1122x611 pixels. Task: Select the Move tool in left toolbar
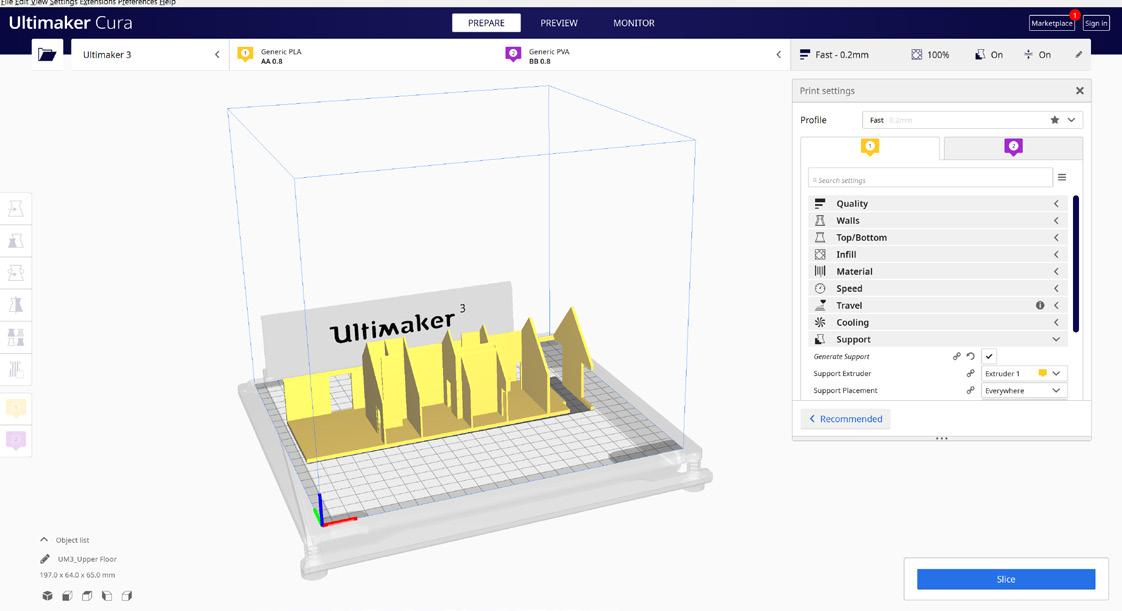click(16, 209)
